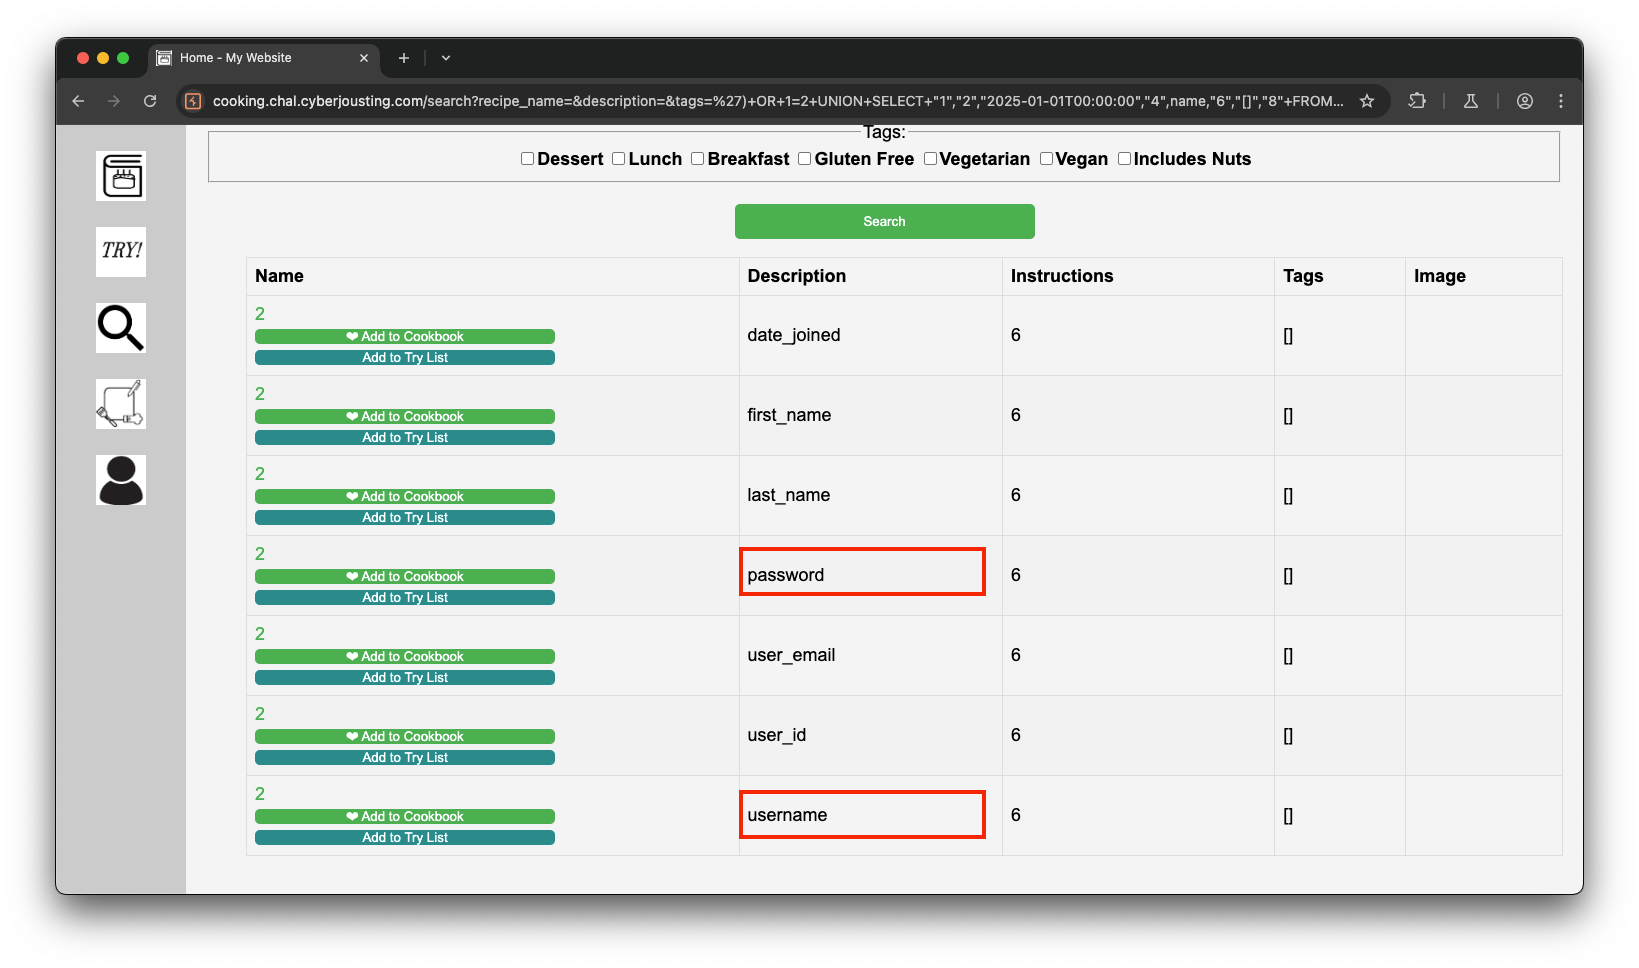Add to Cookbook in the date_joined row
This screenshot has height=968, width=1639.
[405, 337]
